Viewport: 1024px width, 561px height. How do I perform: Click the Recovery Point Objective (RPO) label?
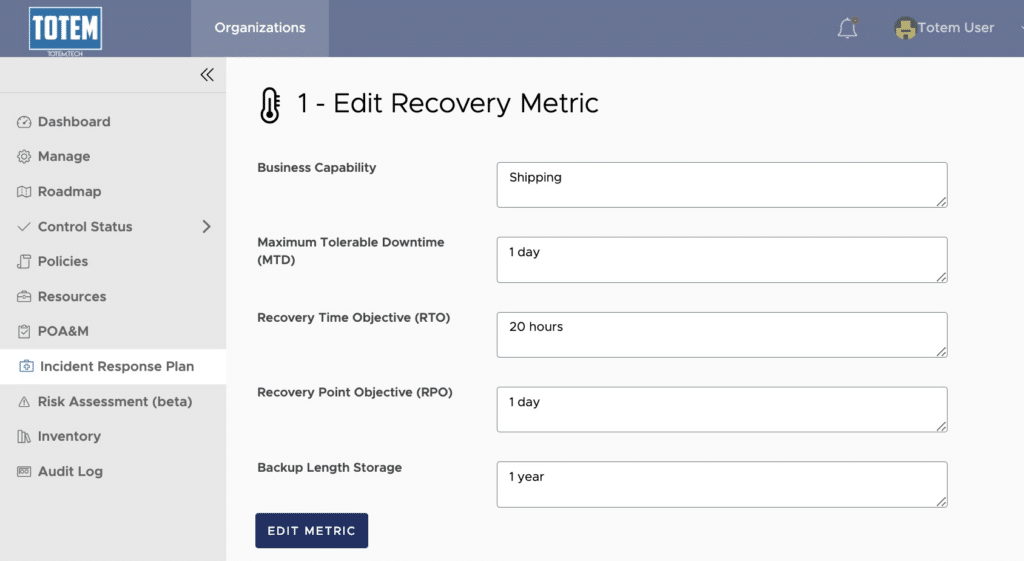tap(355, 393)
